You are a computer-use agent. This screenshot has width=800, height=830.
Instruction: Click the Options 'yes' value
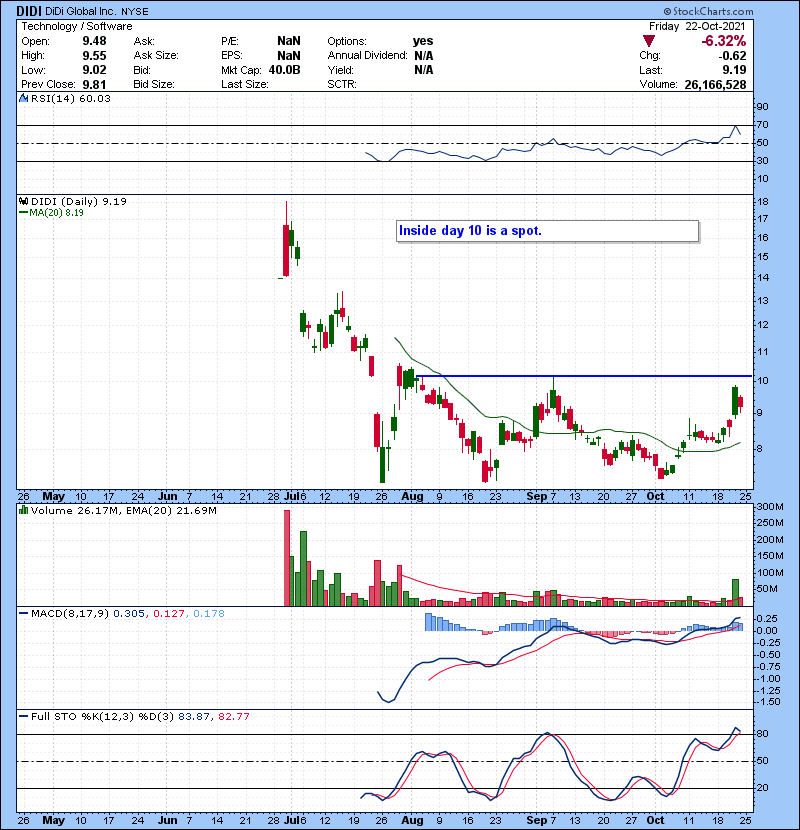pyautogui.click(x=423, y=41)
